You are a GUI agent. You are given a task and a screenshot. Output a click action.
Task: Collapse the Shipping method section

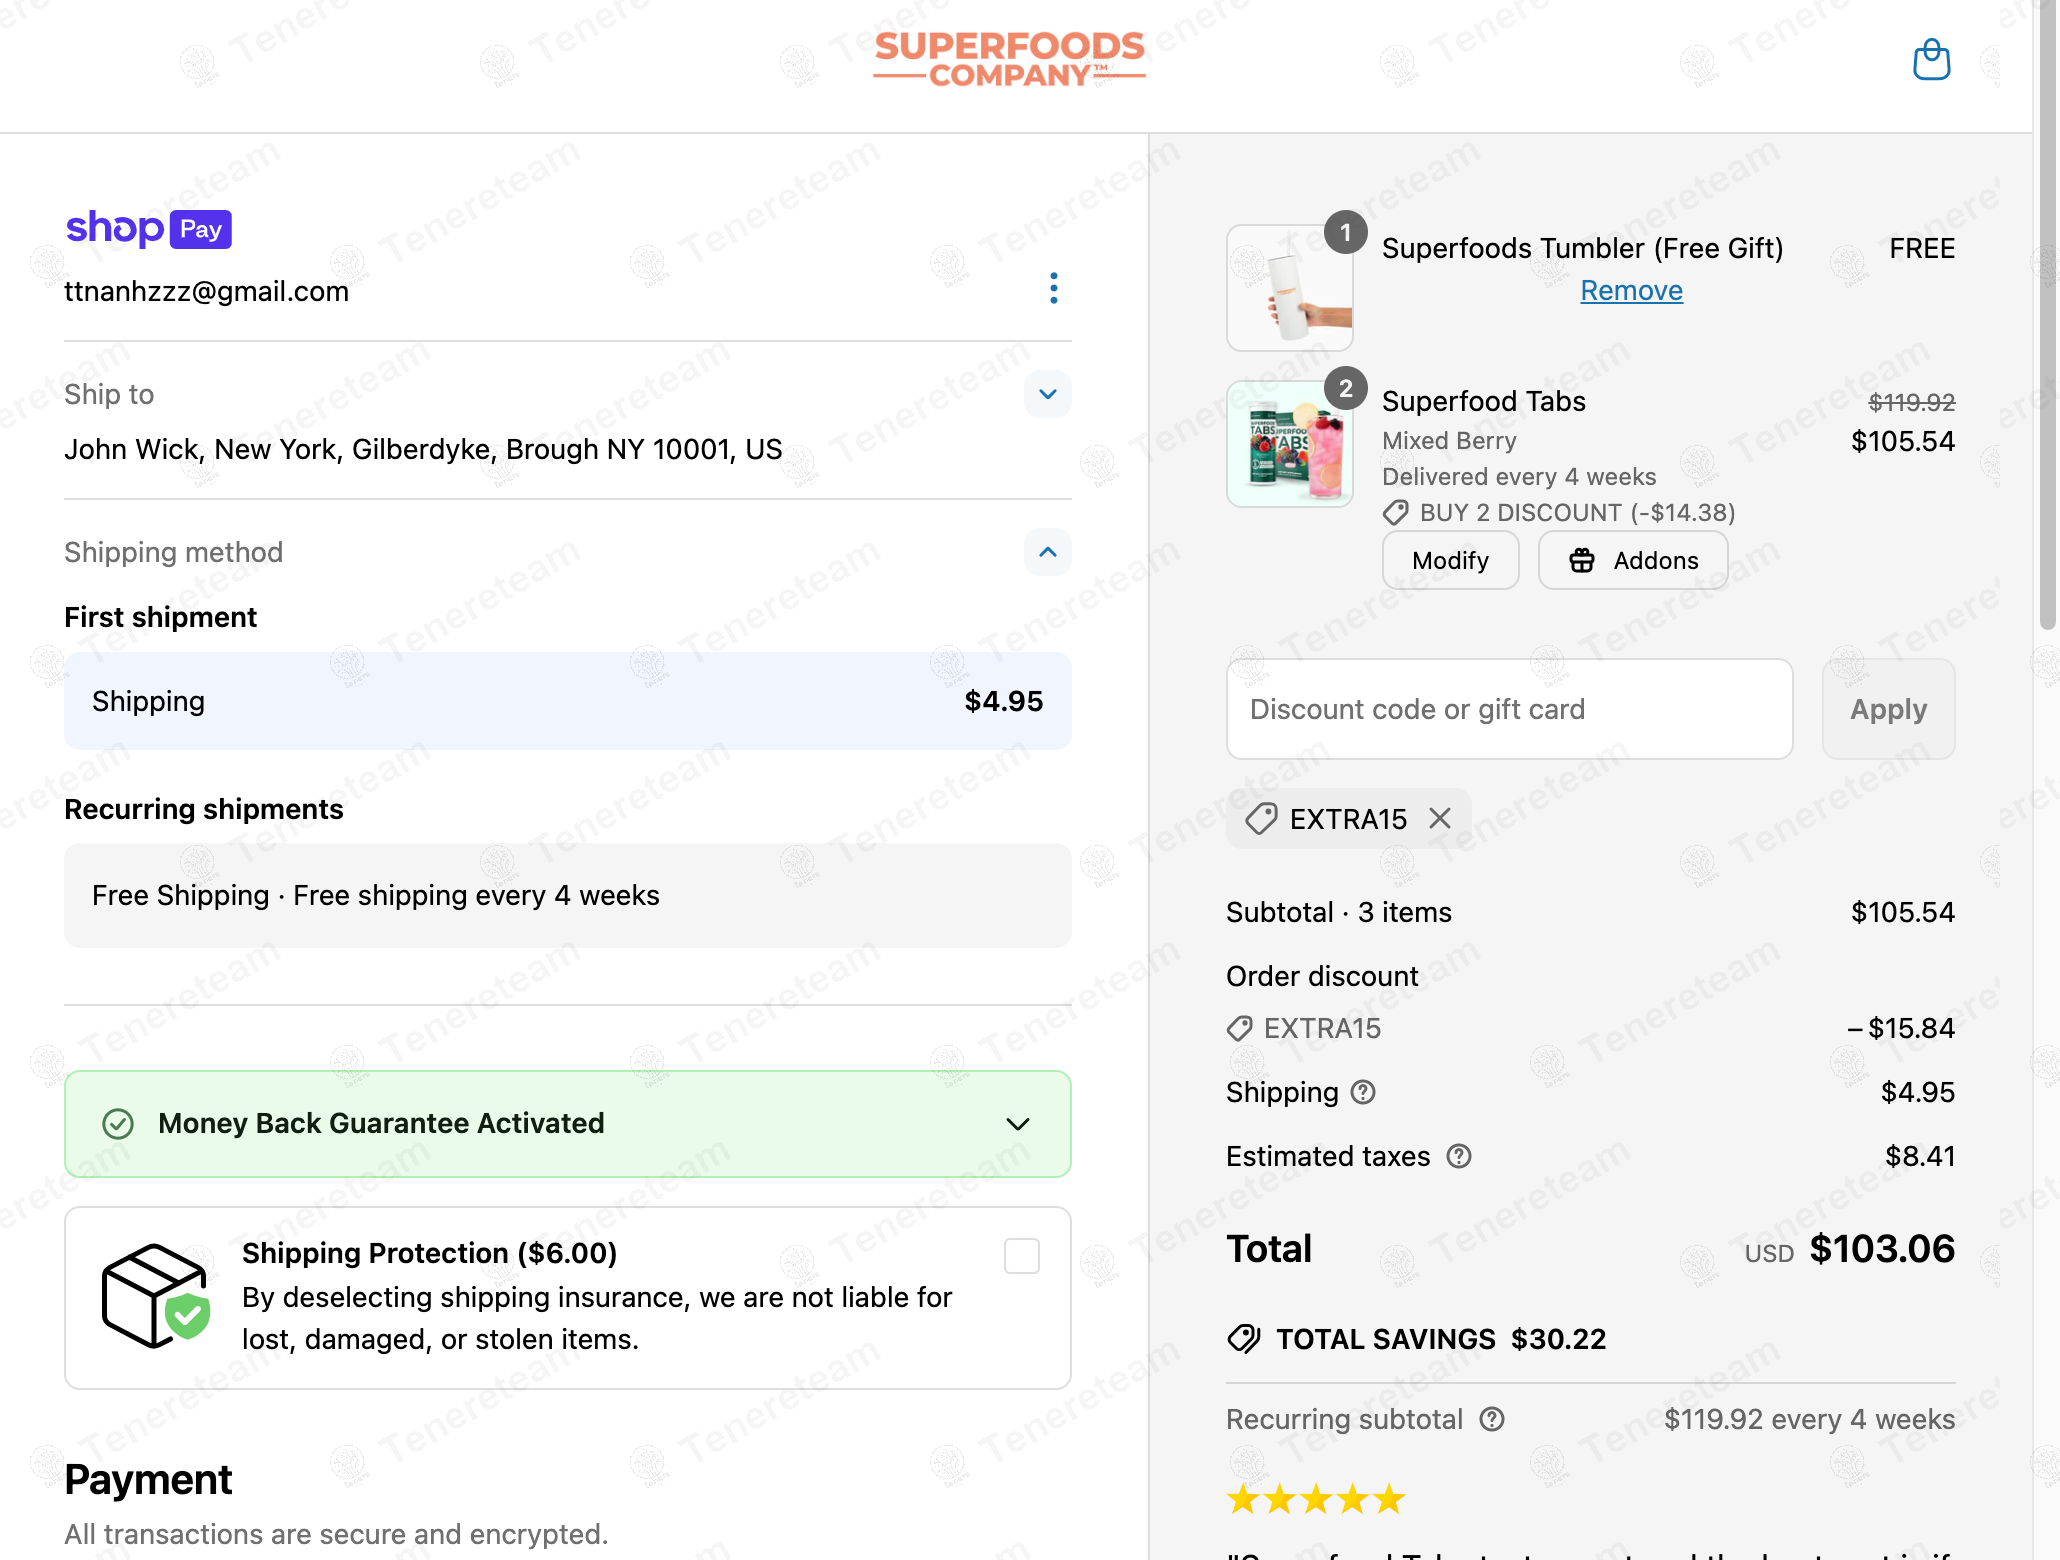click(x=1047, y=552)
